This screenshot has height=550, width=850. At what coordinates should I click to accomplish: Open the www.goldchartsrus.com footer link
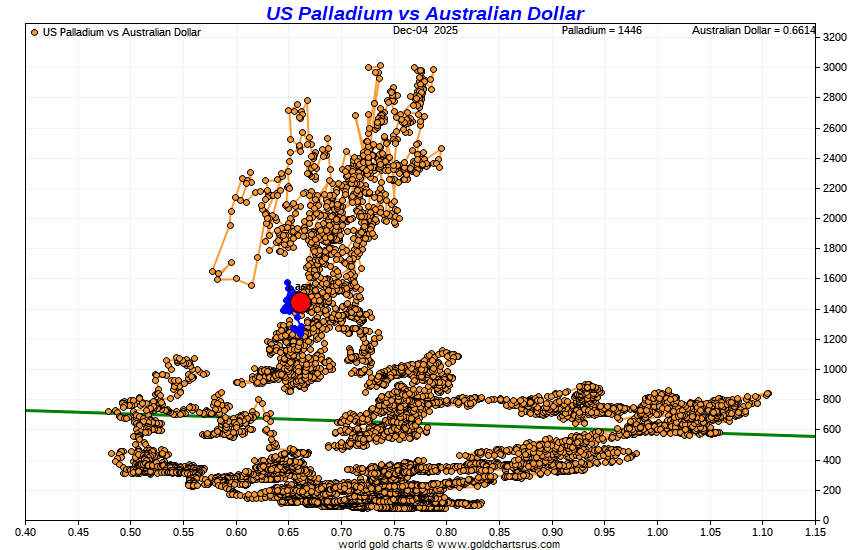coord(500,544)
